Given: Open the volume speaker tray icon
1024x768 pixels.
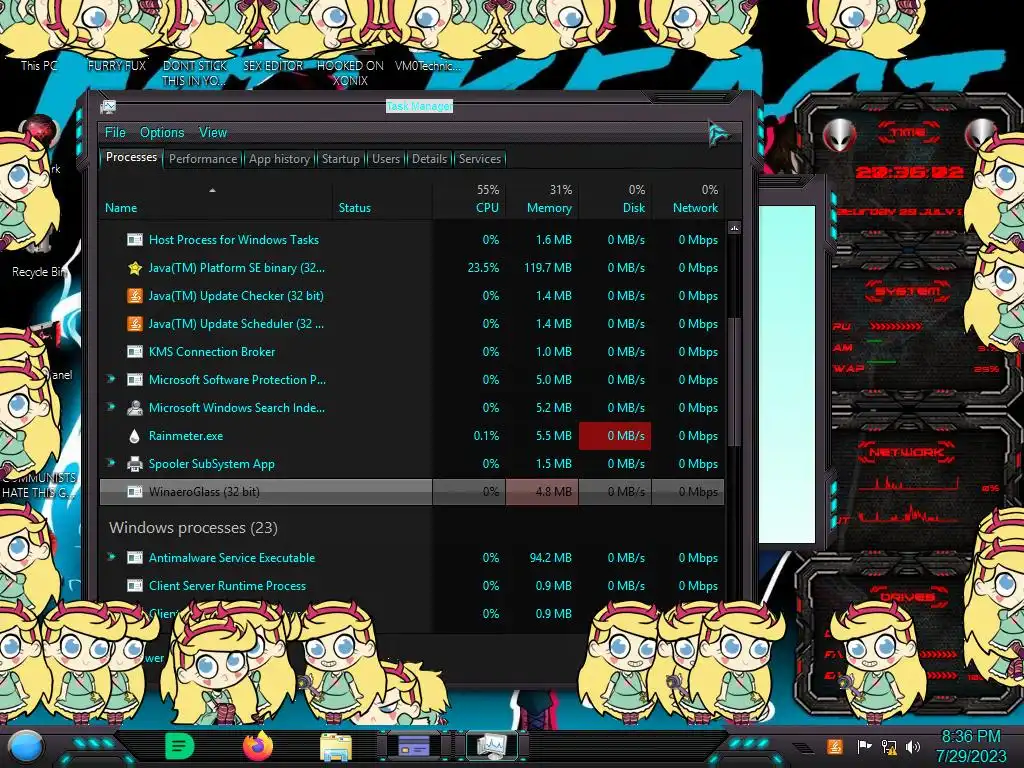Looking at the screenshot, I should pyautogui.click(x=913, y=746).
